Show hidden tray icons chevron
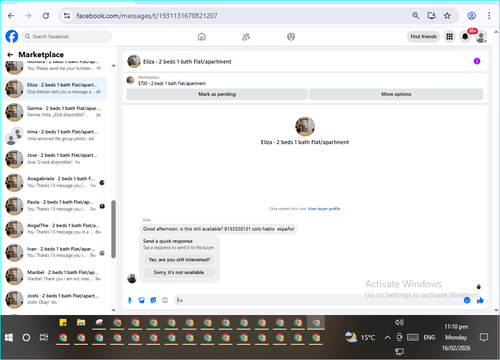This screenshot has height=360, width=500. coord(387,338)
